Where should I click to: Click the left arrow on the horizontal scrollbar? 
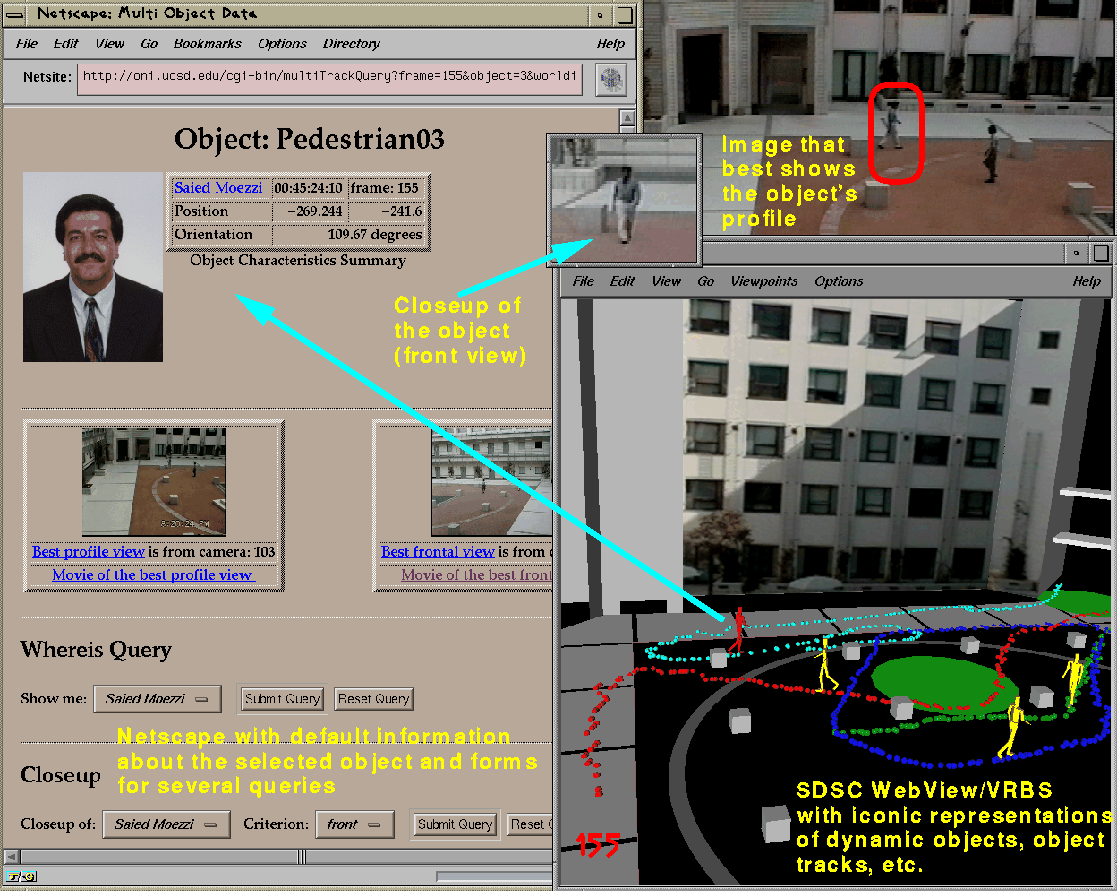point(11,857)
